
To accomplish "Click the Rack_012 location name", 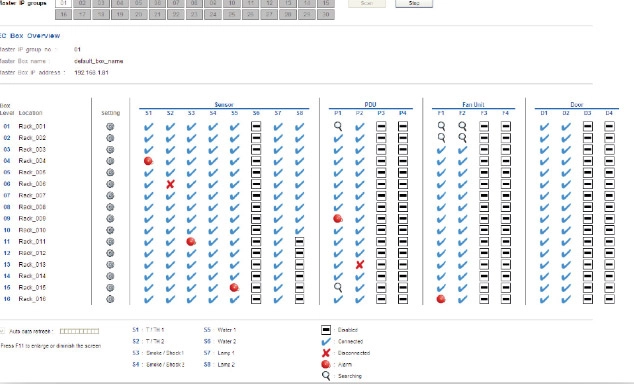I will tap(32, 253).
